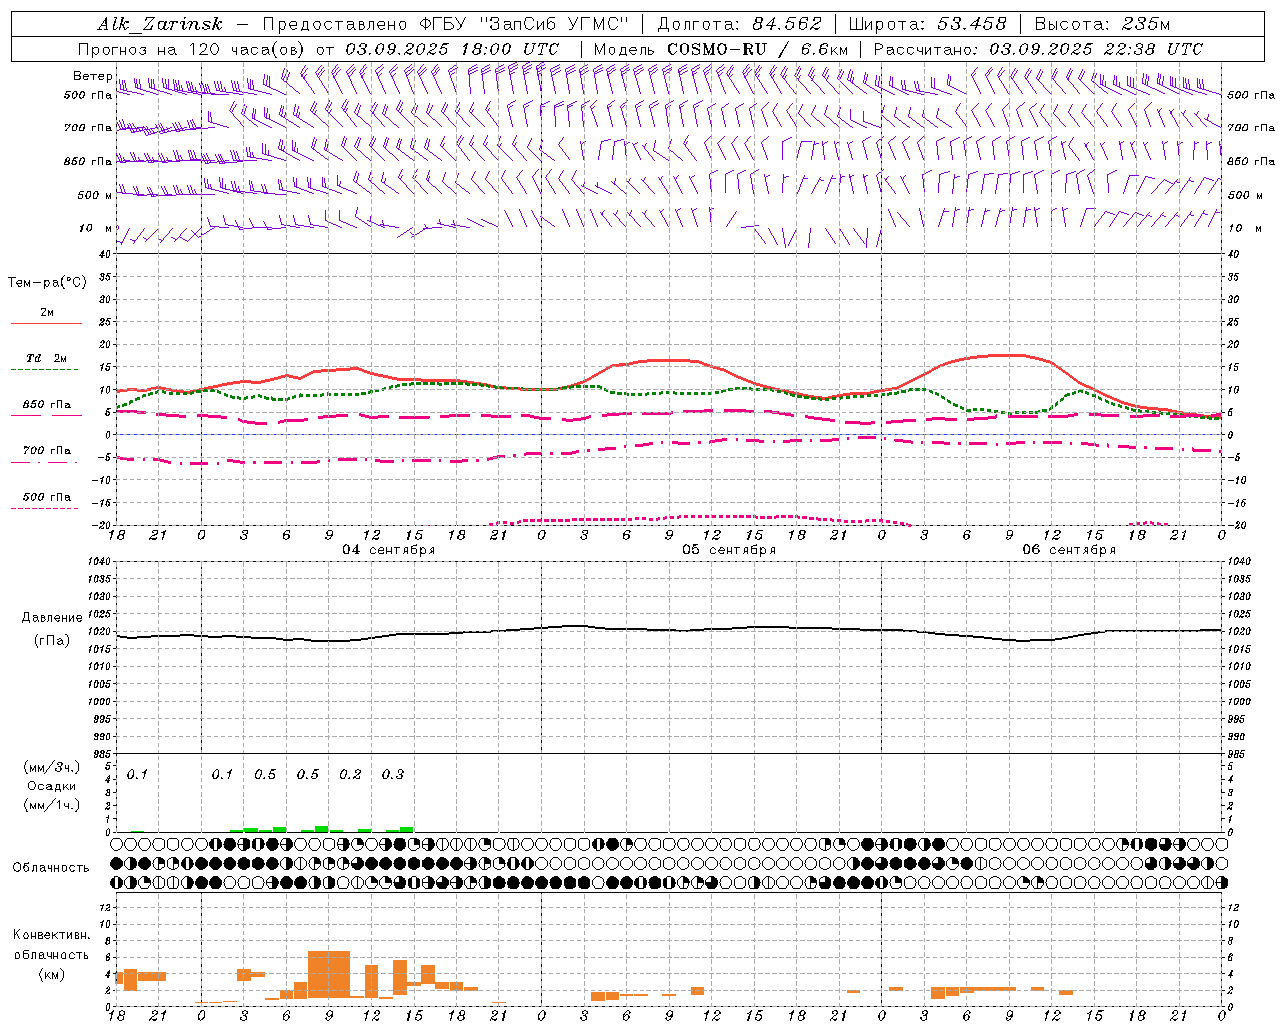Click the 0.3 precipitation amount value
The image size is (1280, 1024).
pos(393,774)
